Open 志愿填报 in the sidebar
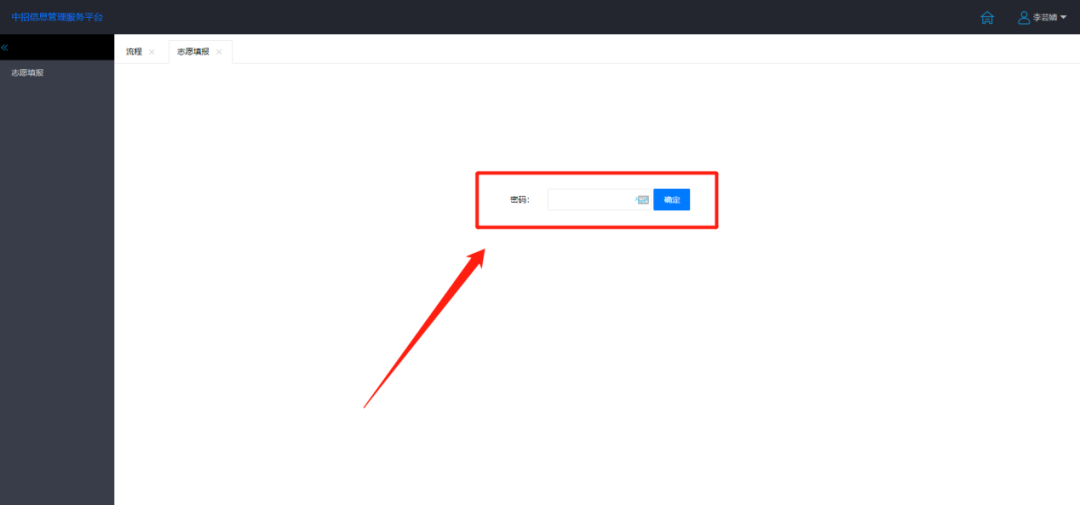 click(x=28, y=72)
